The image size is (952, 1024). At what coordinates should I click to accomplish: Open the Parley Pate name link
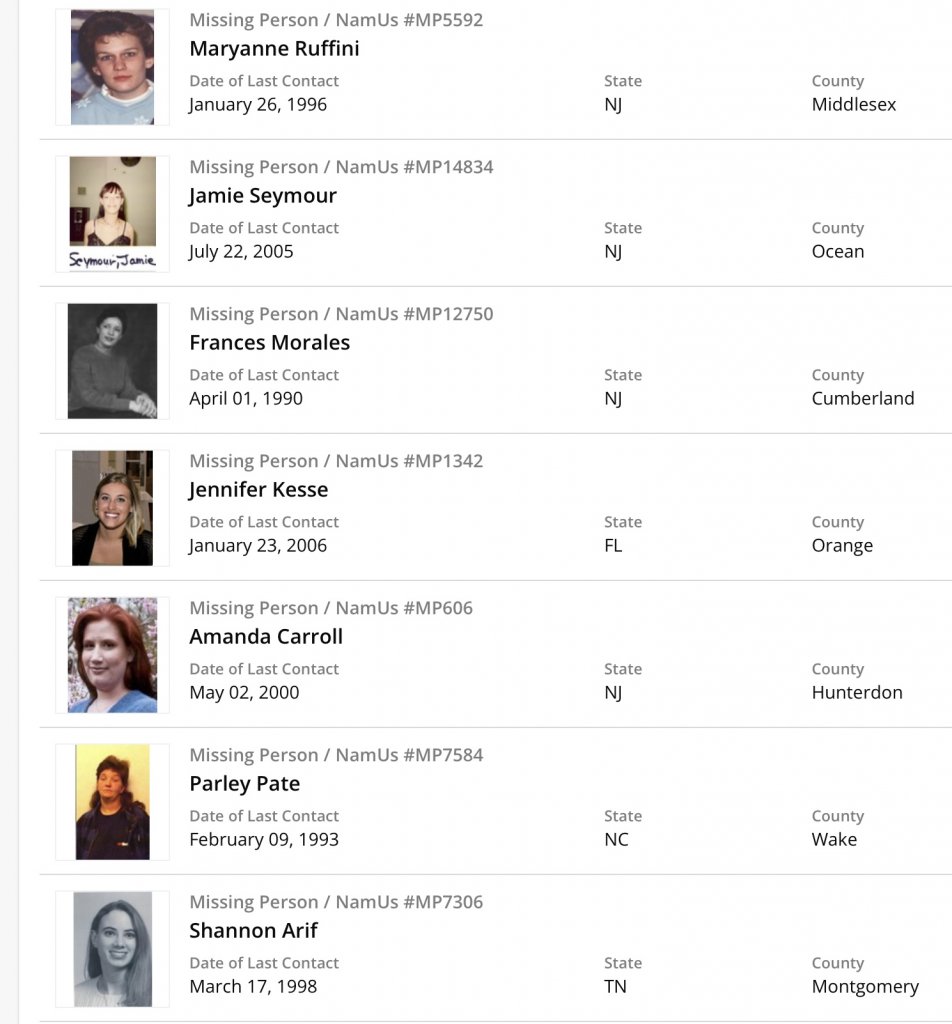[245, 784]
